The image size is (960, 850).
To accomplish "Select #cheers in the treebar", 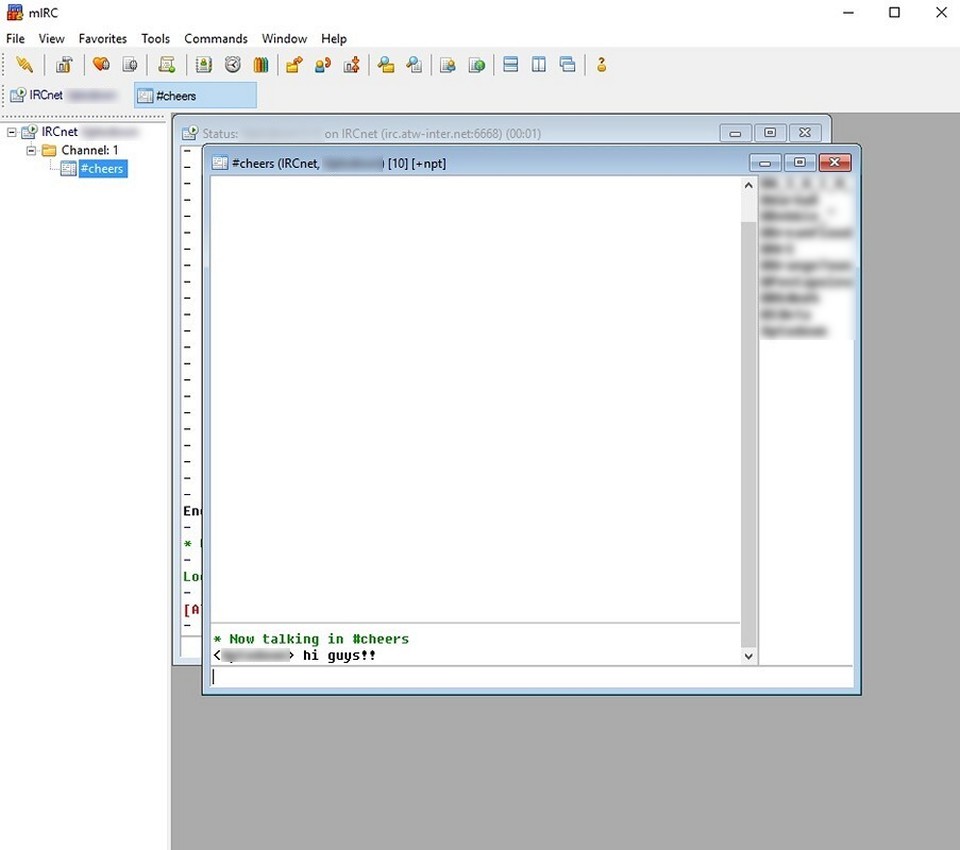I will 102,168.
